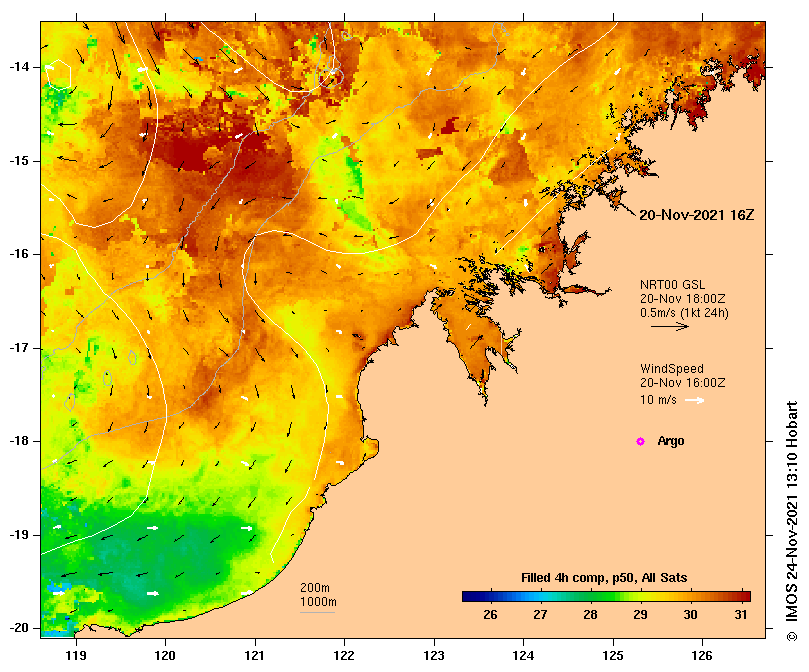Click the WindSpeed label

pyautogui.click(x=672, y=369)
